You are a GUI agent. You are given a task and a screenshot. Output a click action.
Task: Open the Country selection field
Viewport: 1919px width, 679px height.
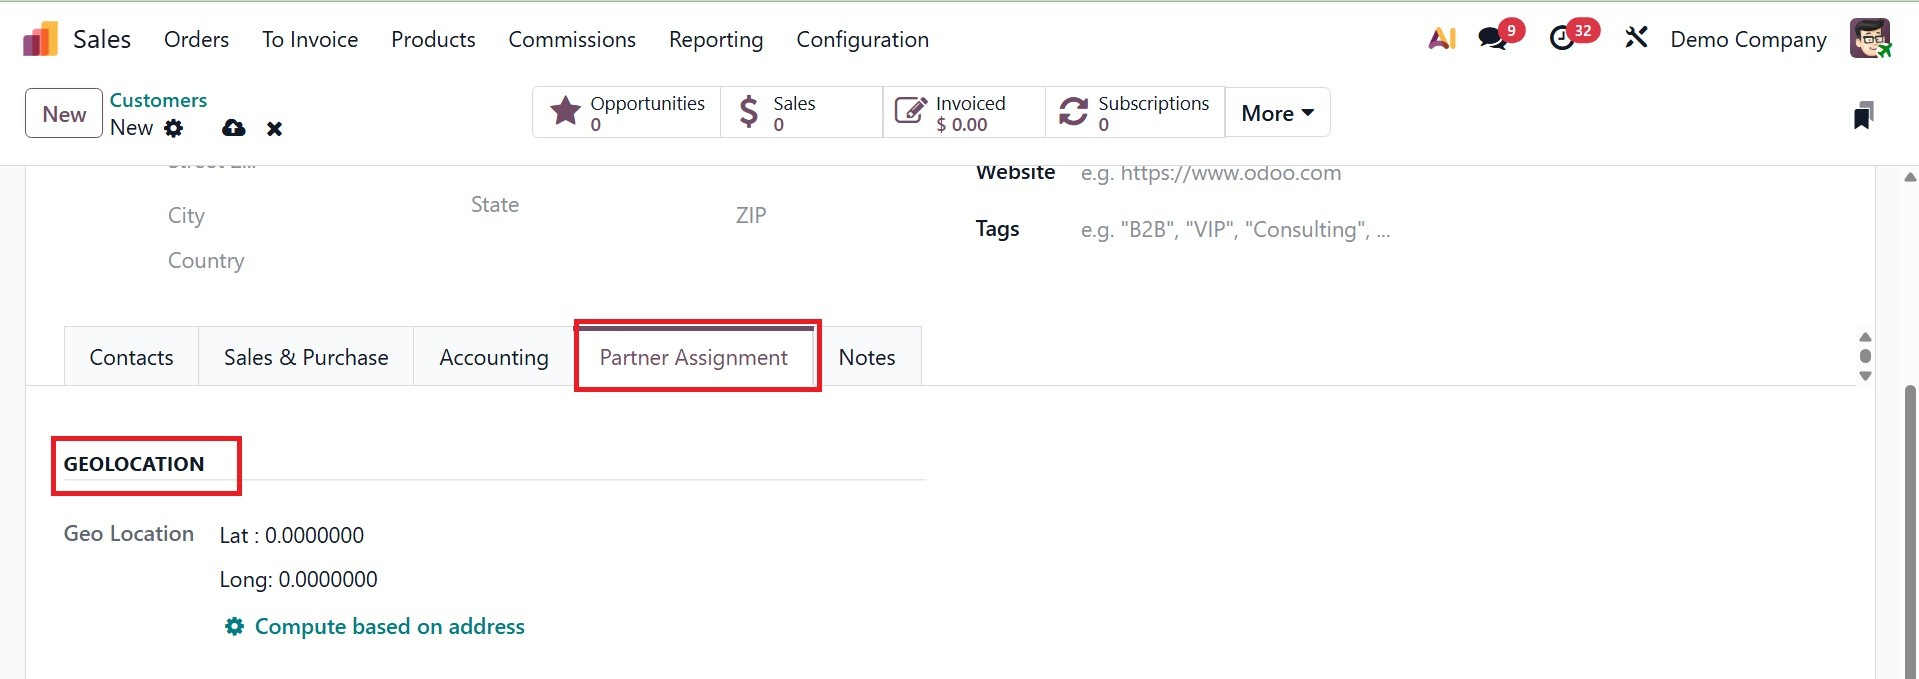coord(300,261)
